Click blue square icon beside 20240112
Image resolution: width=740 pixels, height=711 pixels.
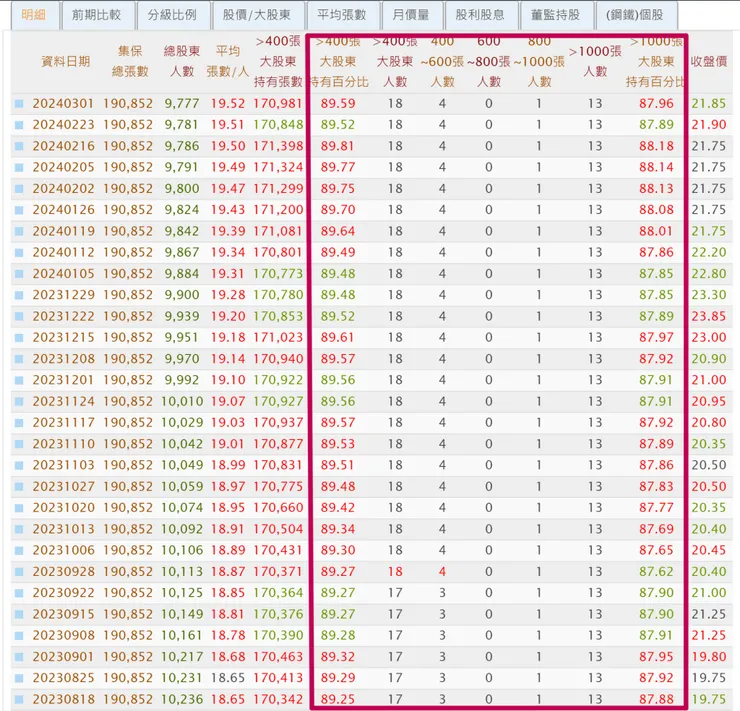(x=19, y=252)
